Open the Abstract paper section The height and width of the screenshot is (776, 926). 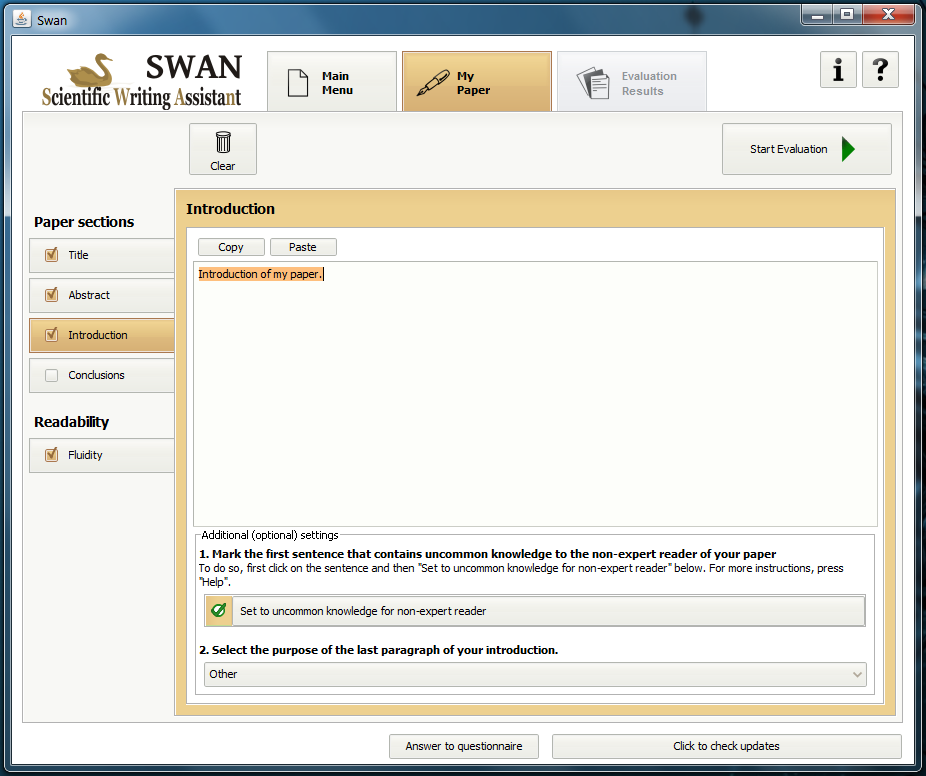[102, 295]
